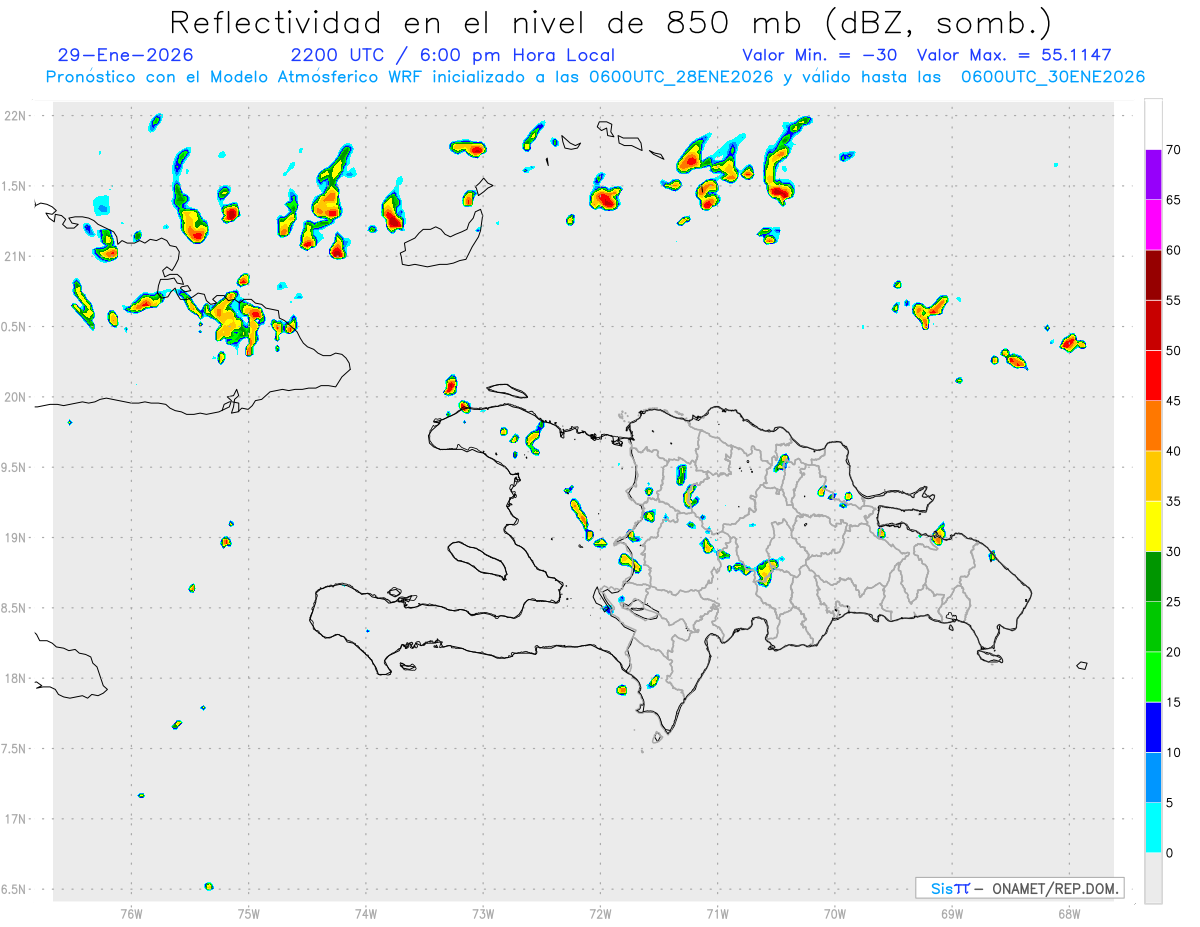Select the cyan 0–5 dBZ colorbar segment

(x=1153, y=827)
